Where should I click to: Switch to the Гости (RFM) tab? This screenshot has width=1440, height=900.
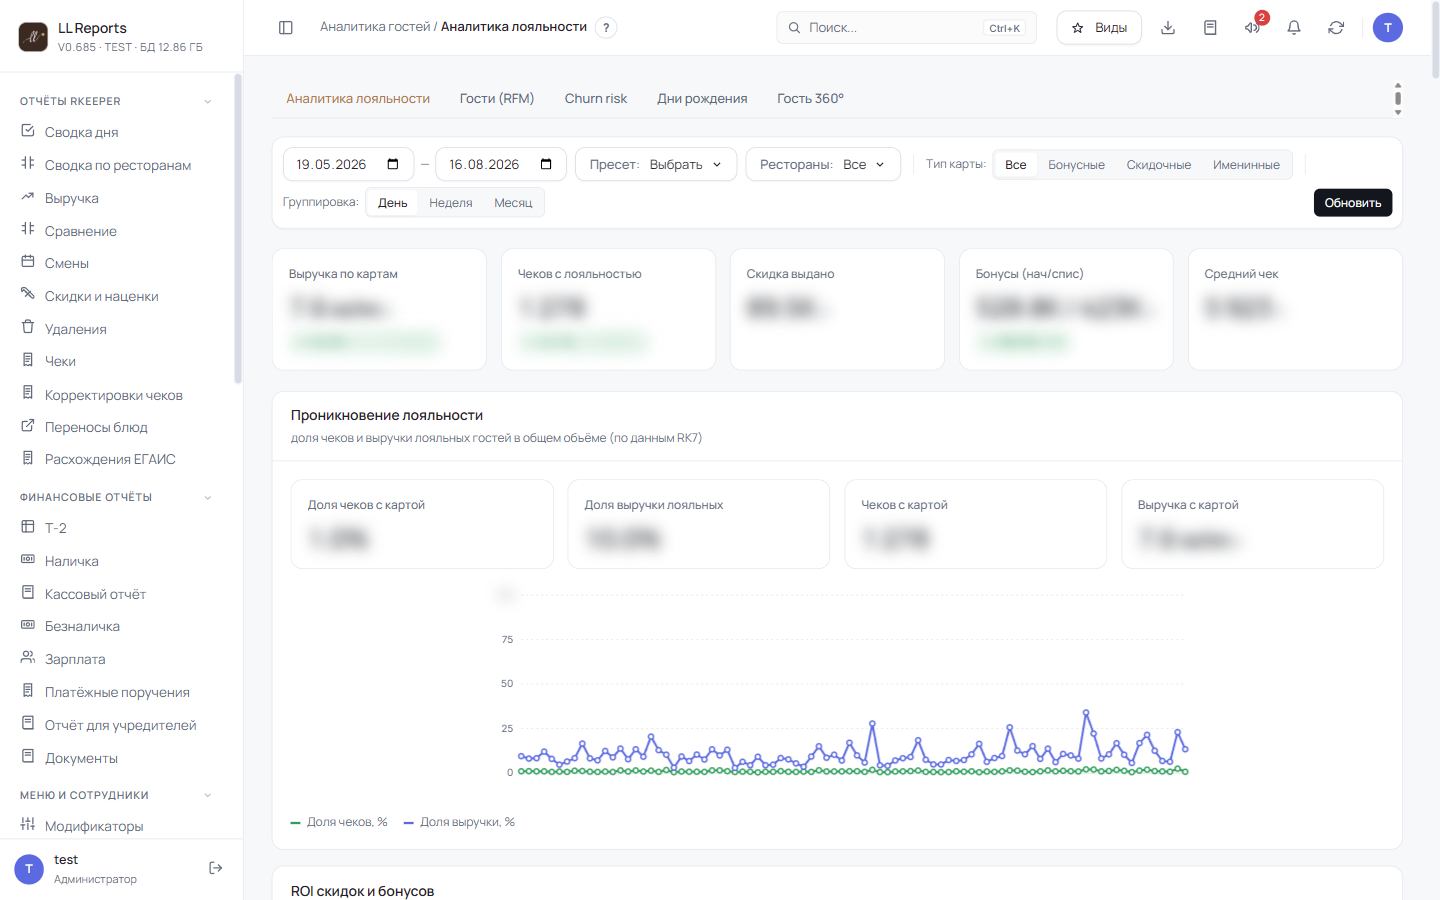click(497, 98)
